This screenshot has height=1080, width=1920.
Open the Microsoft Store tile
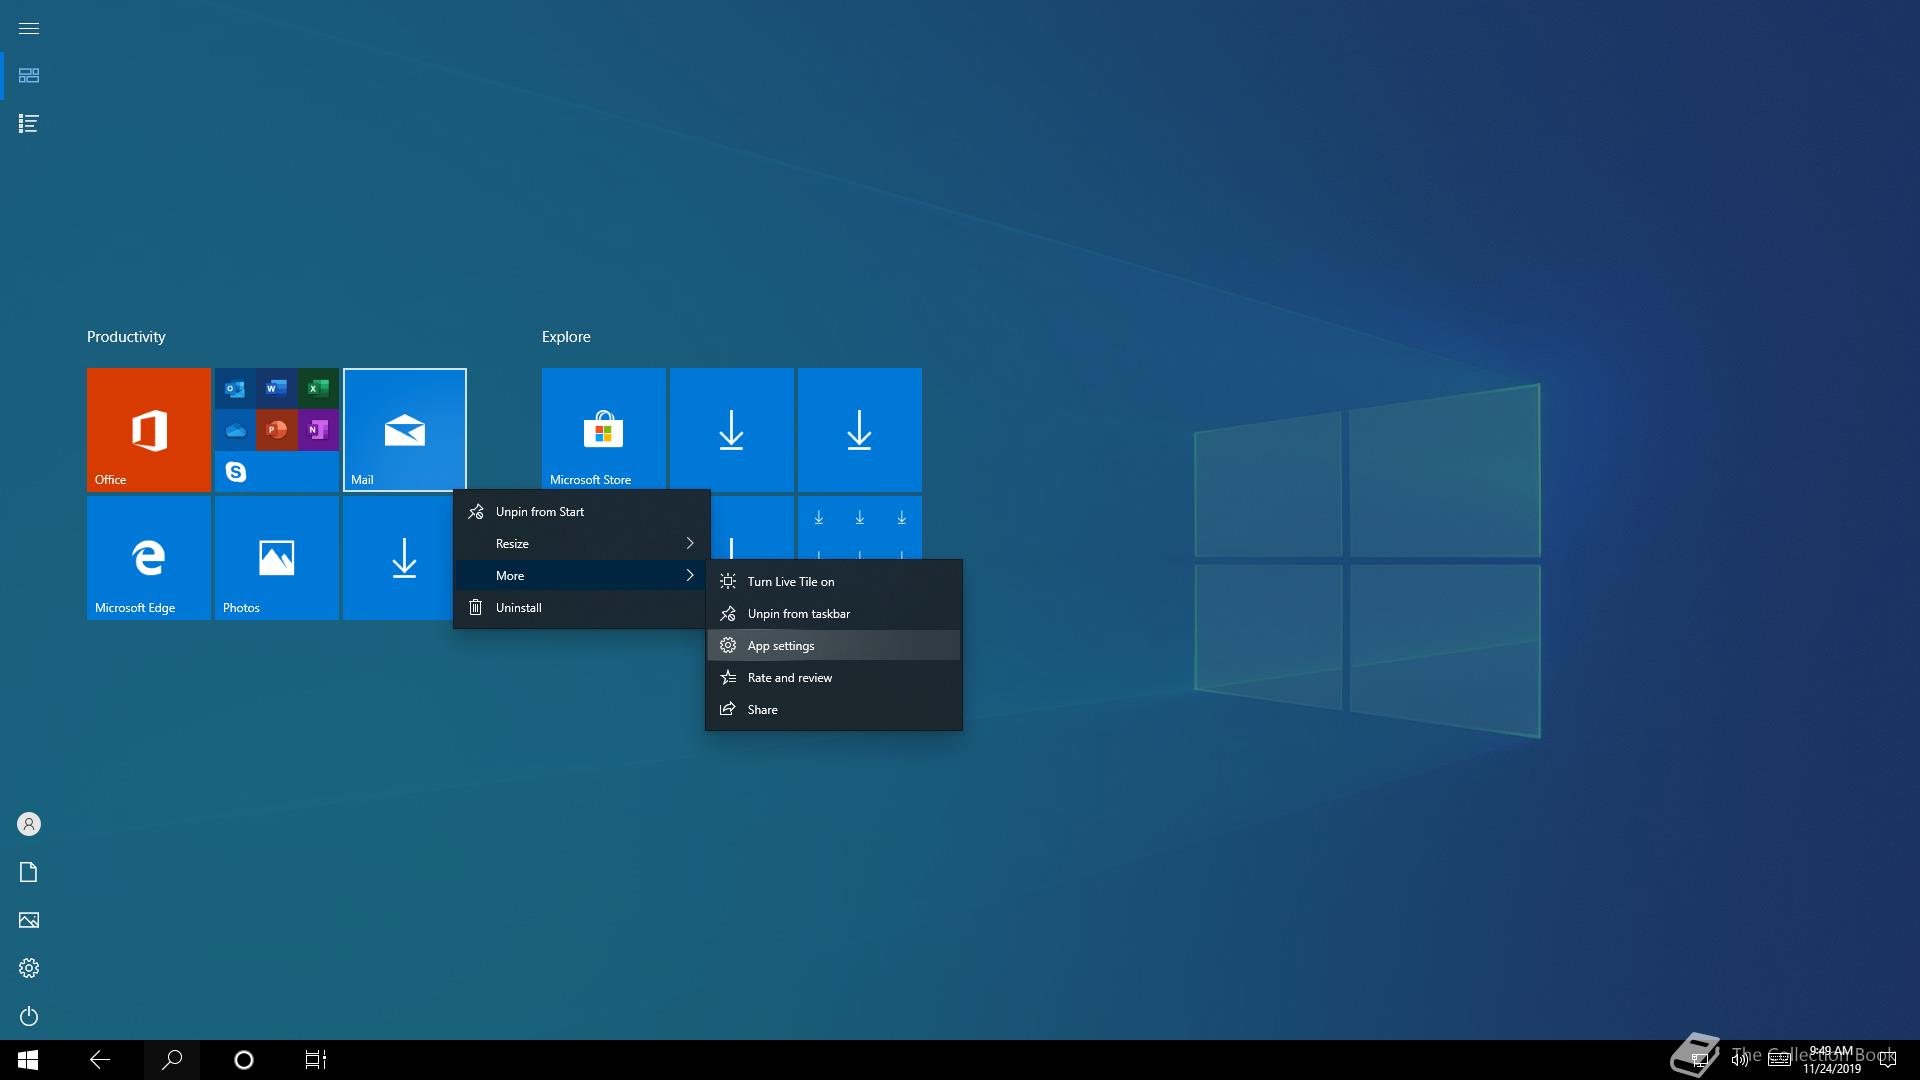[x=604, y=430]
